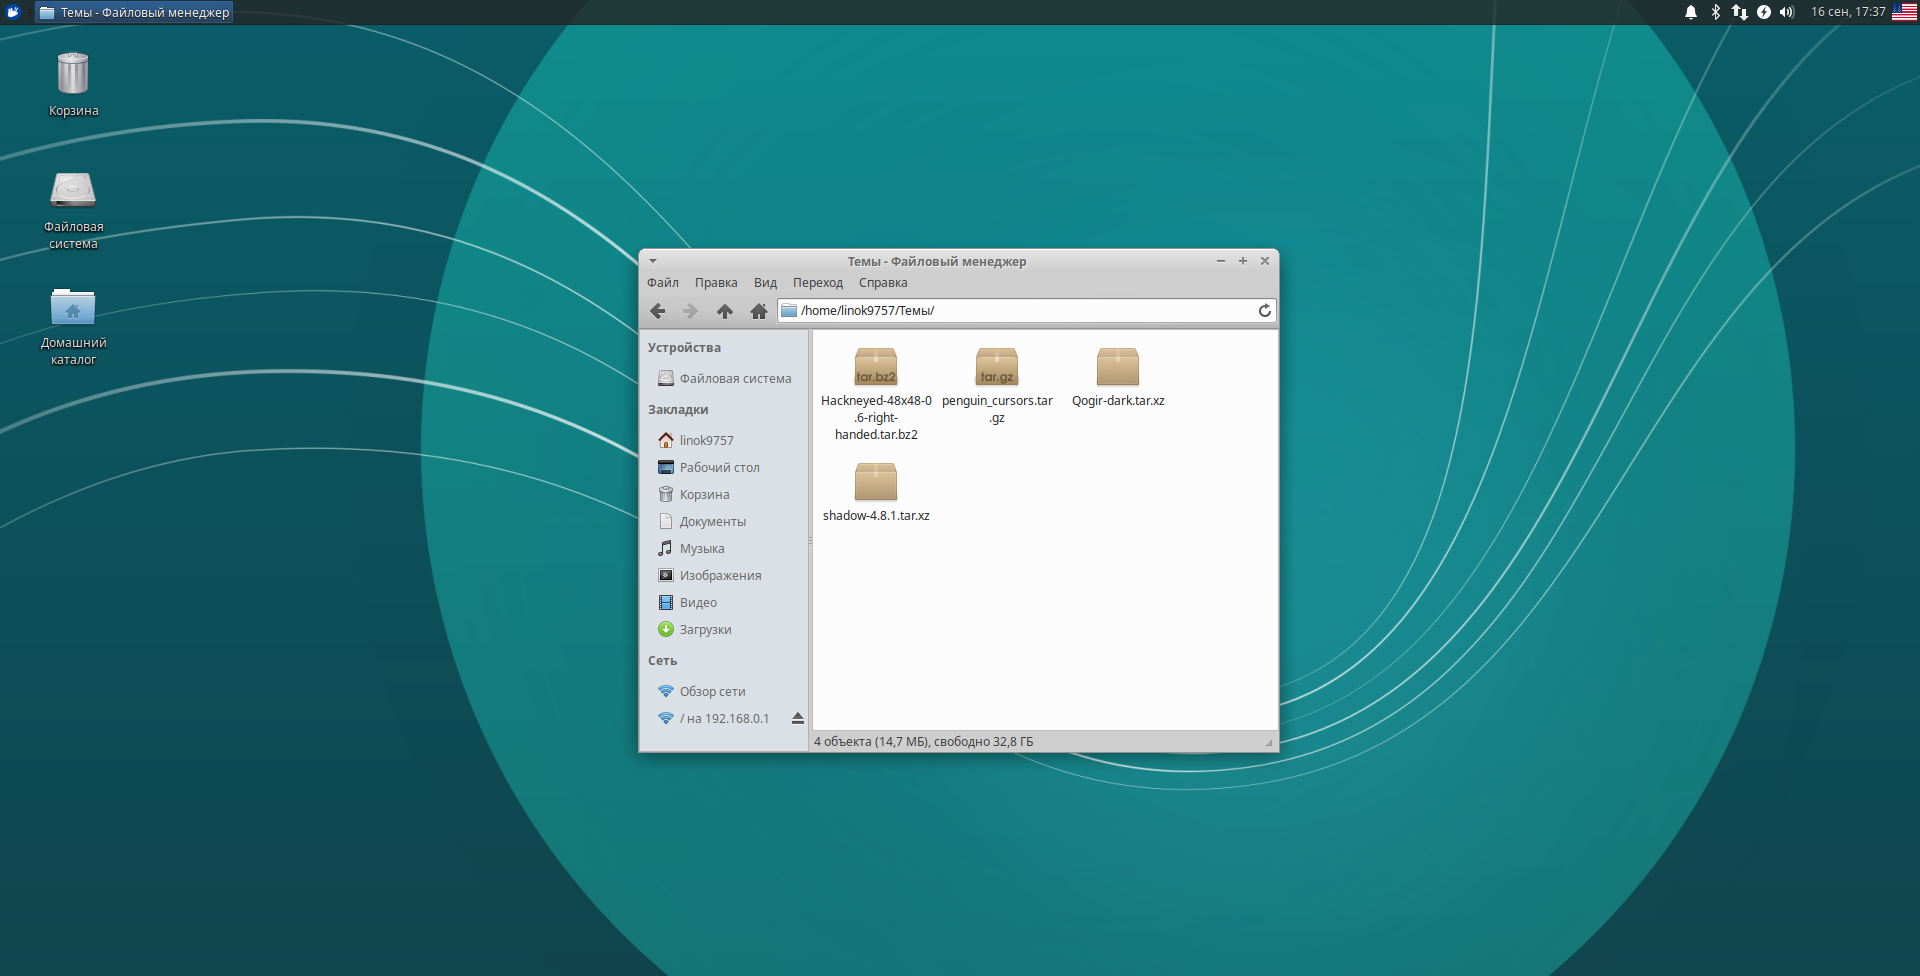
Task: Open the Вид menu
Action: 764,283
